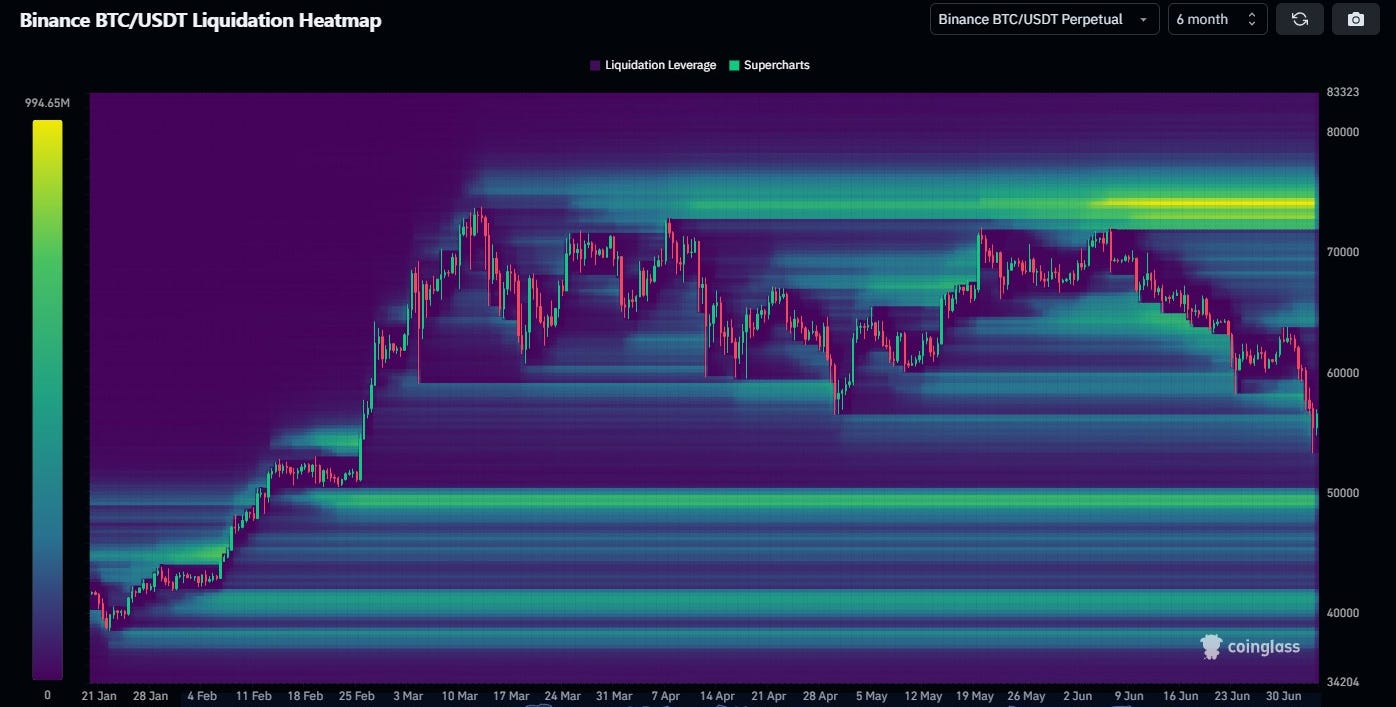Click the 14 Apr date label

click(x=717, y=696)
